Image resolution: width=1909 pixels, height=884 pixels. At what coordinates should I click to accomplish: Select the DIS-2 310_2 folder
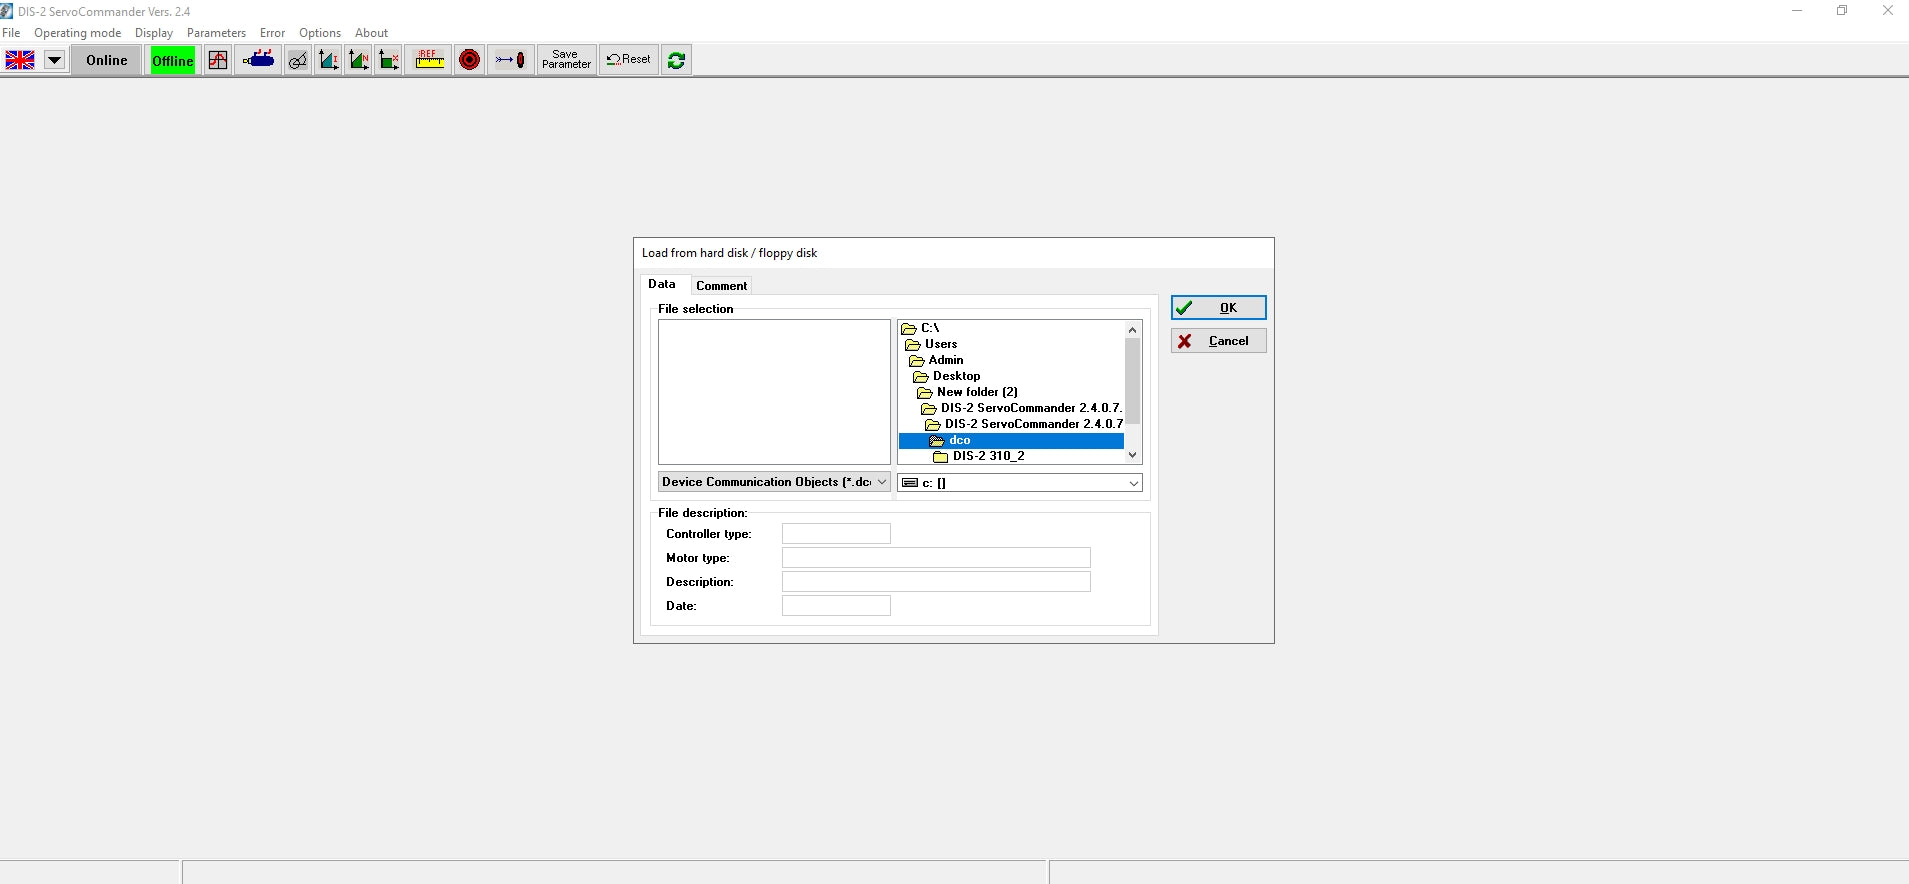[x=988, y=456]
